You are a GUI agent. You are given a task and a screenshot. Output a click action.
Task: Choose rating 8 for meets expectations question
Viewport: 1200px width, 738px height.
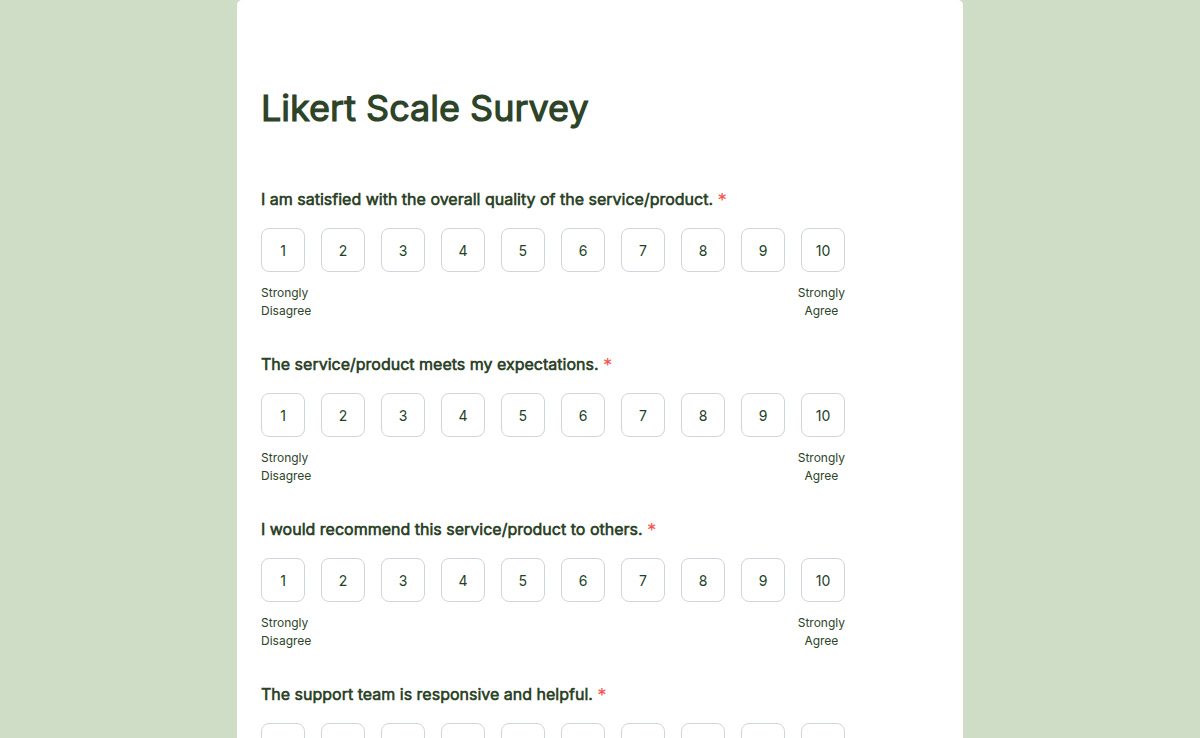click(x=702, y=415)
